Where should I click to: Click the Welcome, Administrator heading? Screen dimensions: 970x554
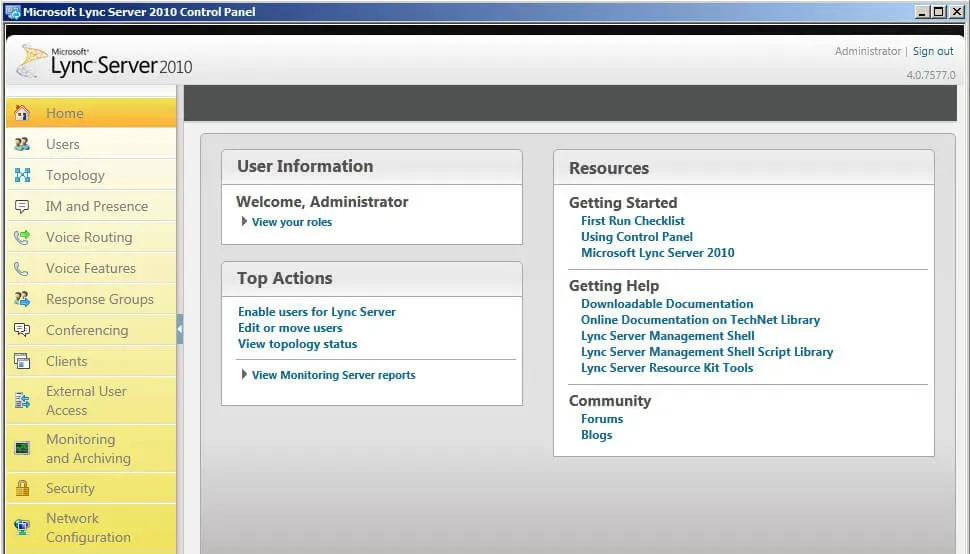322,202
